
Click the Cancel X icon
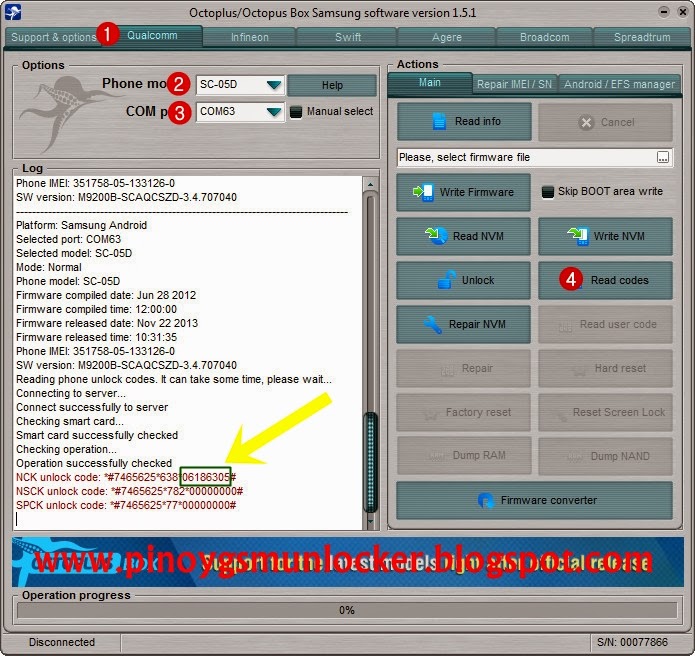[x=586, y=122]
